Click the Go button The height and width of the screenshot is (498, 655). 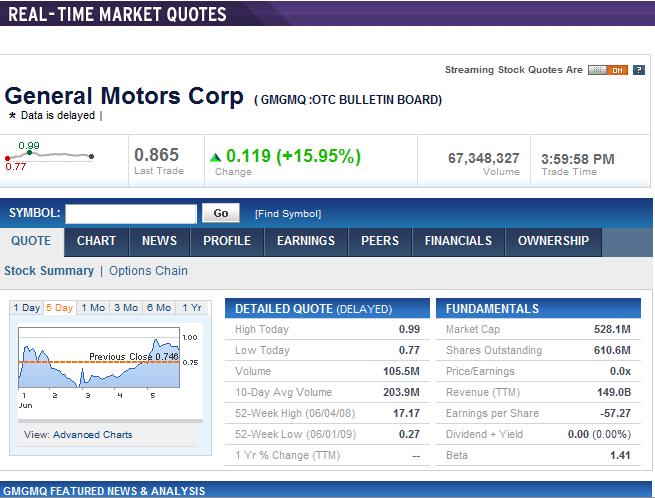pyautogui.click(x=221, y=213)
